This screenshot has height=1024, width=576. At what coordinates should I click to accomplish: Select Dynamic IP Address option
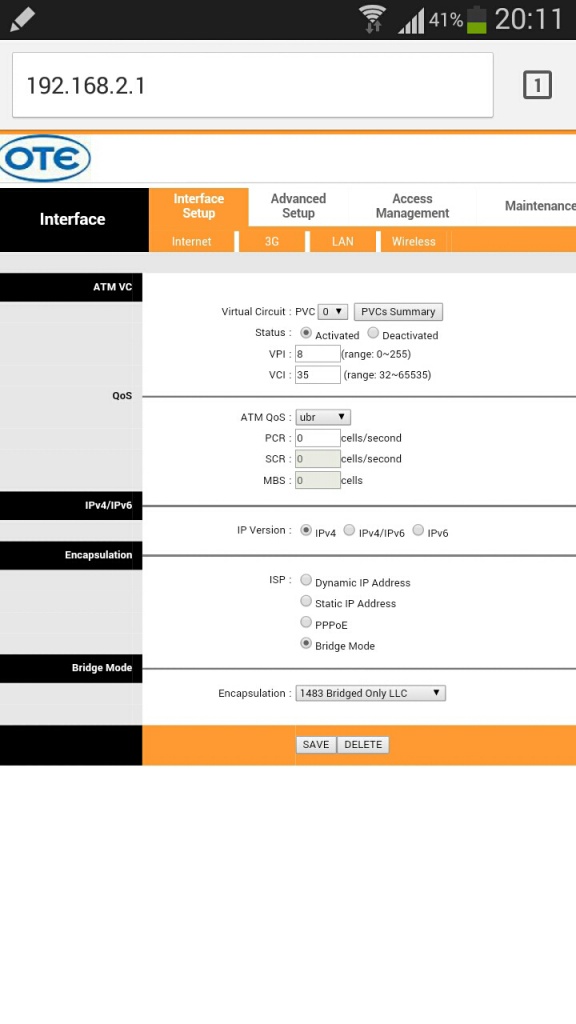306,580
